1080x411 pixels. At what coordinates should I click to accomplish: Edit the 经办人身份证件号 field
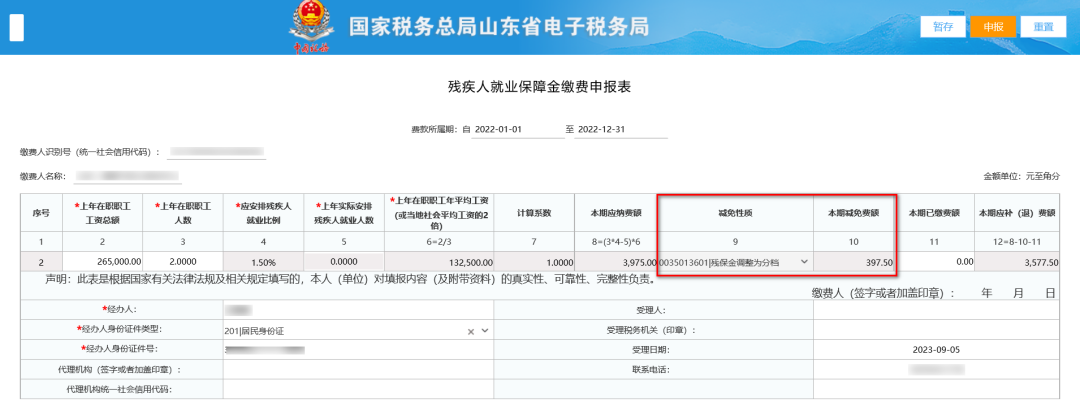click(358, 350)
